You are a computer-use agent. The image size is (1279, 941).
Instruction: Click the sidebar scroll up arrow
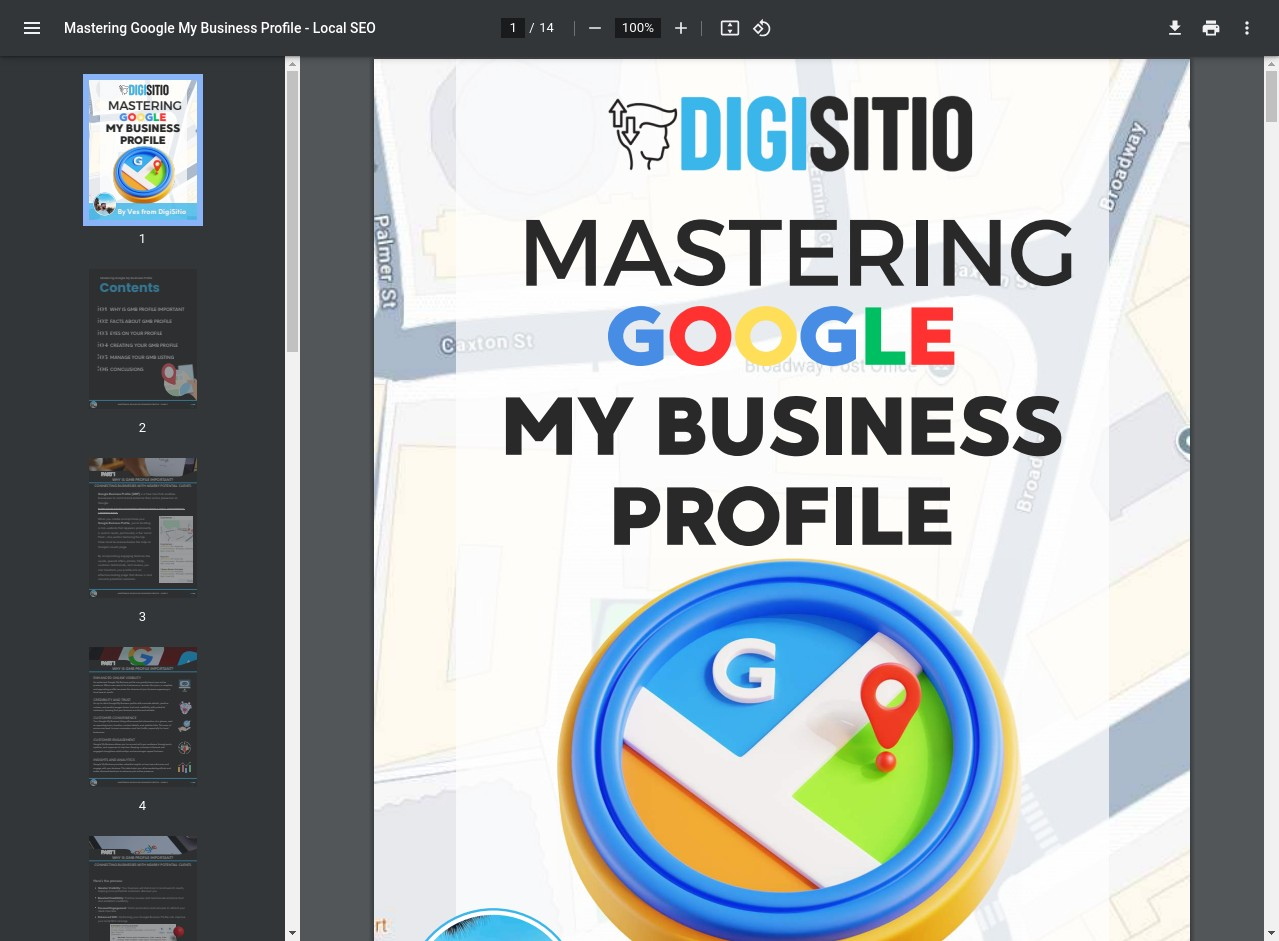click(292, 64)
